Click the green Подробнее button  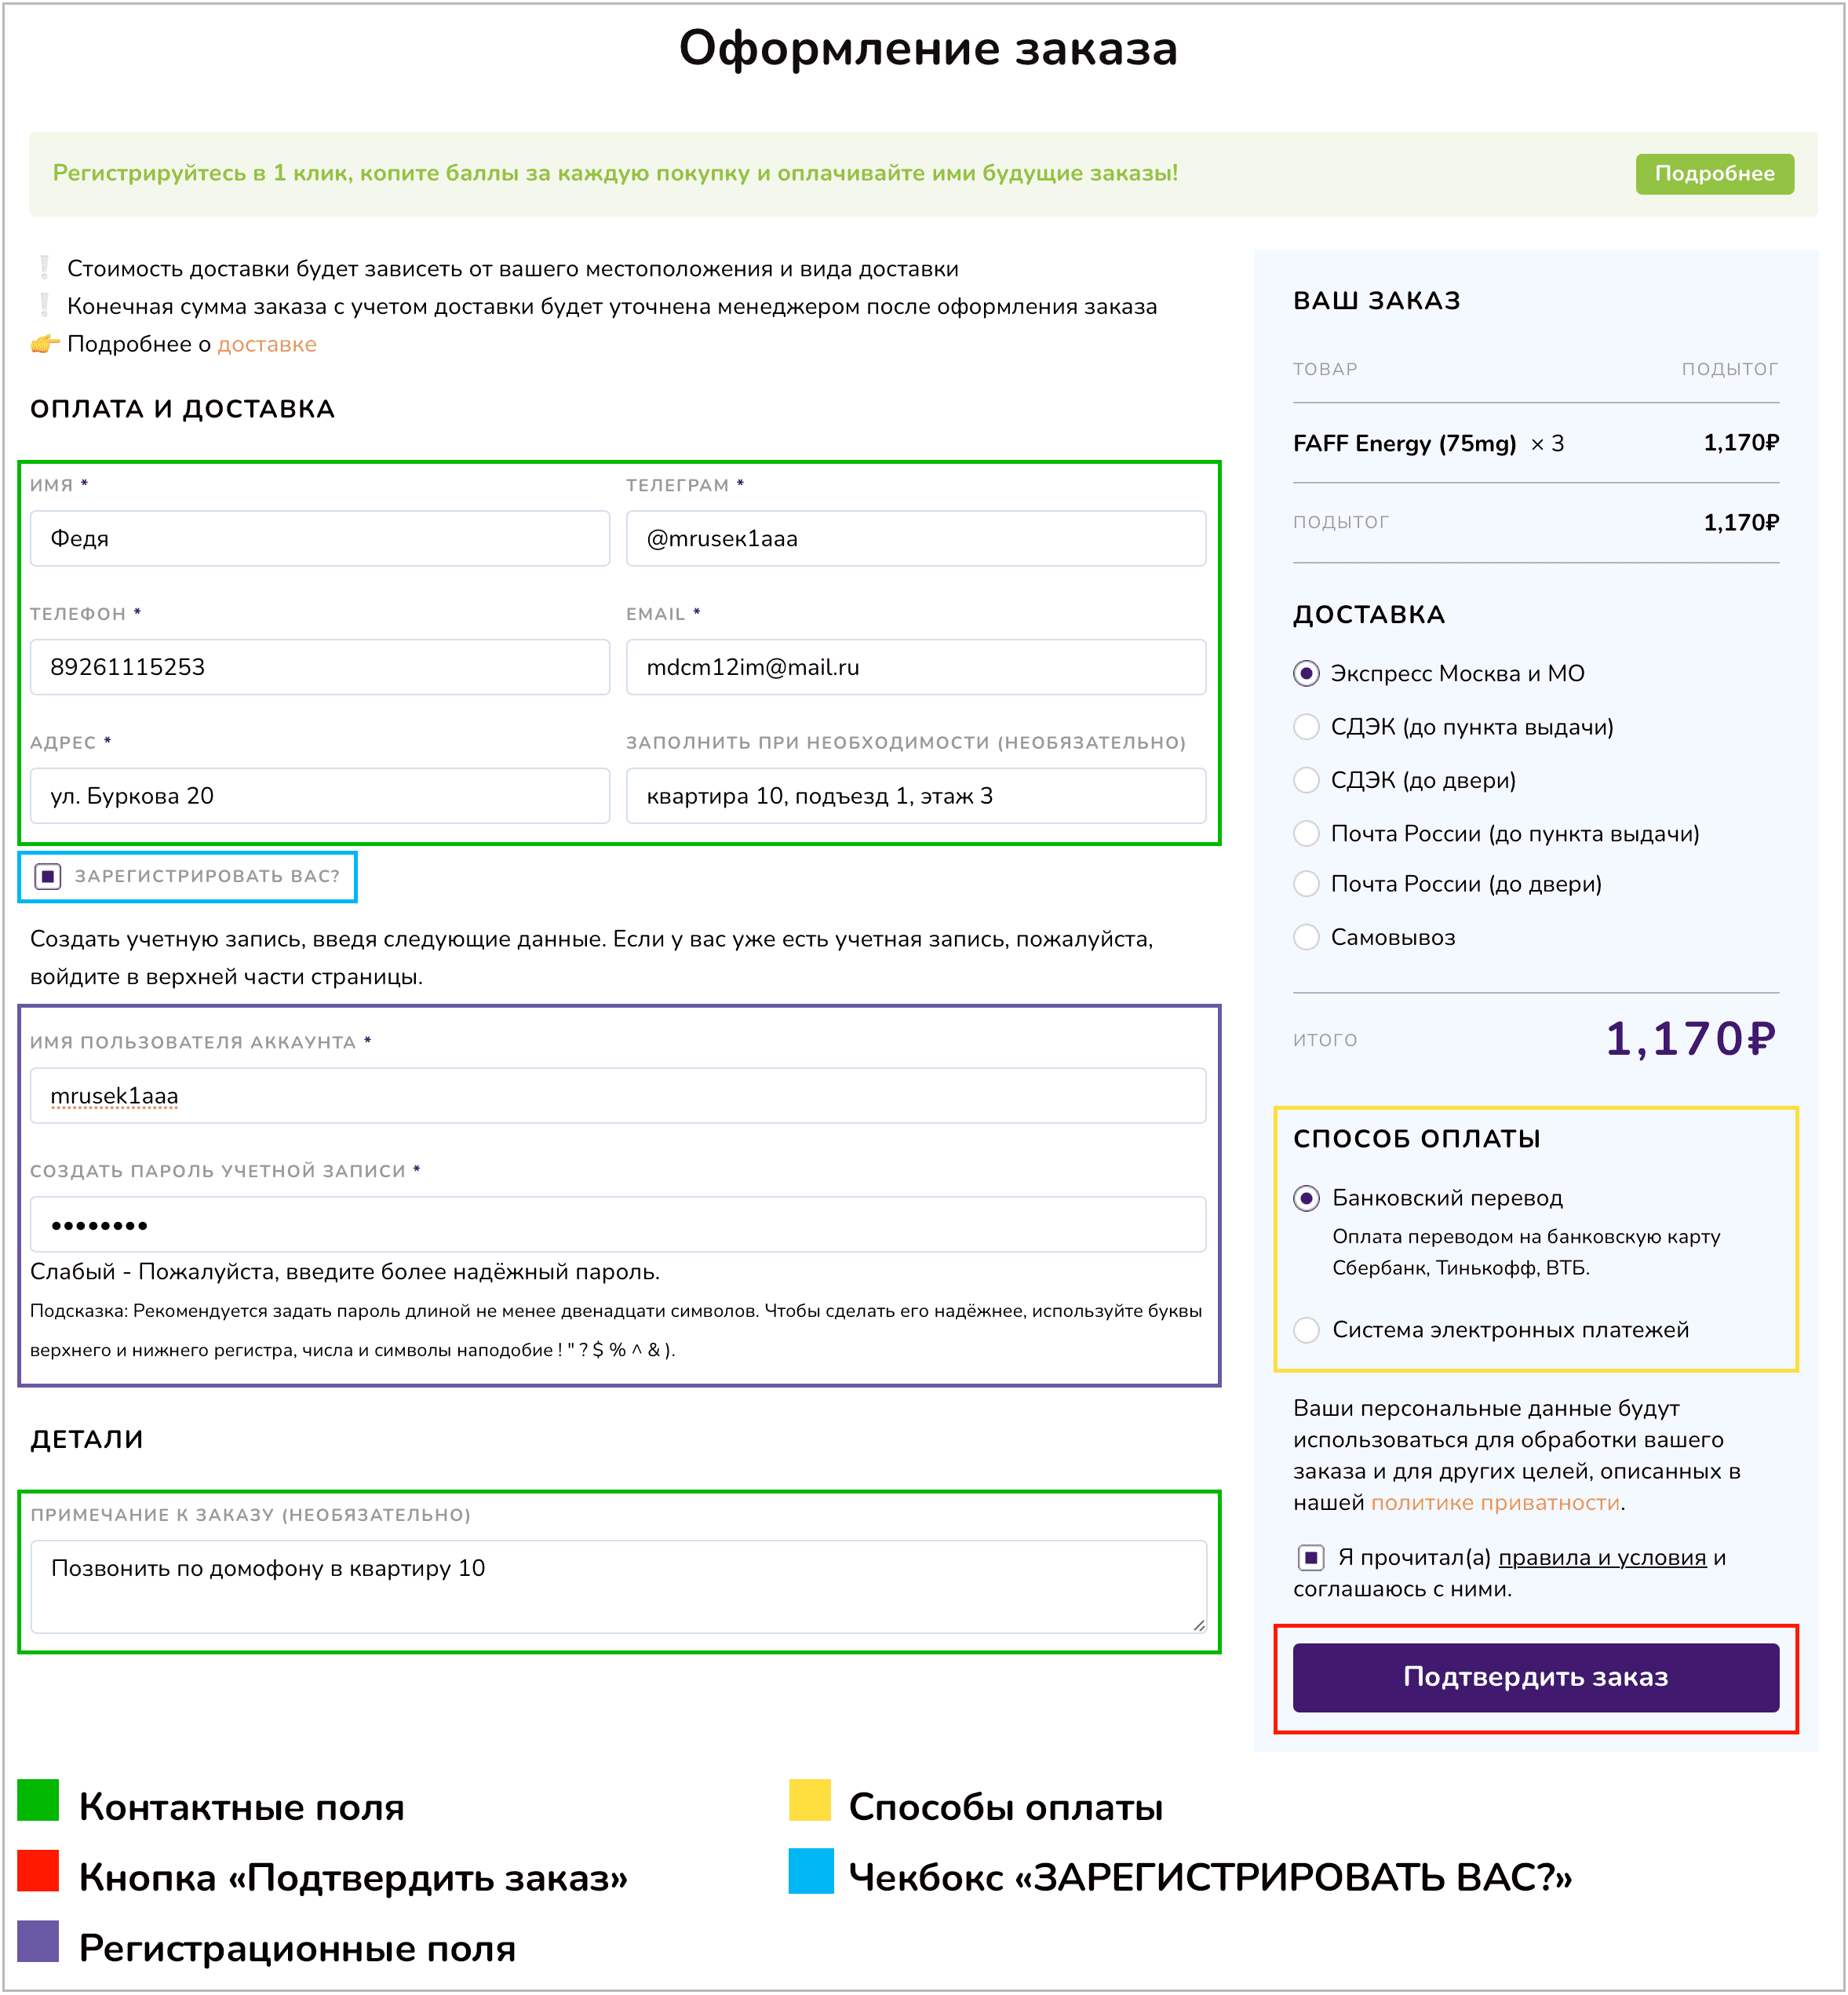click(1714, 174)
